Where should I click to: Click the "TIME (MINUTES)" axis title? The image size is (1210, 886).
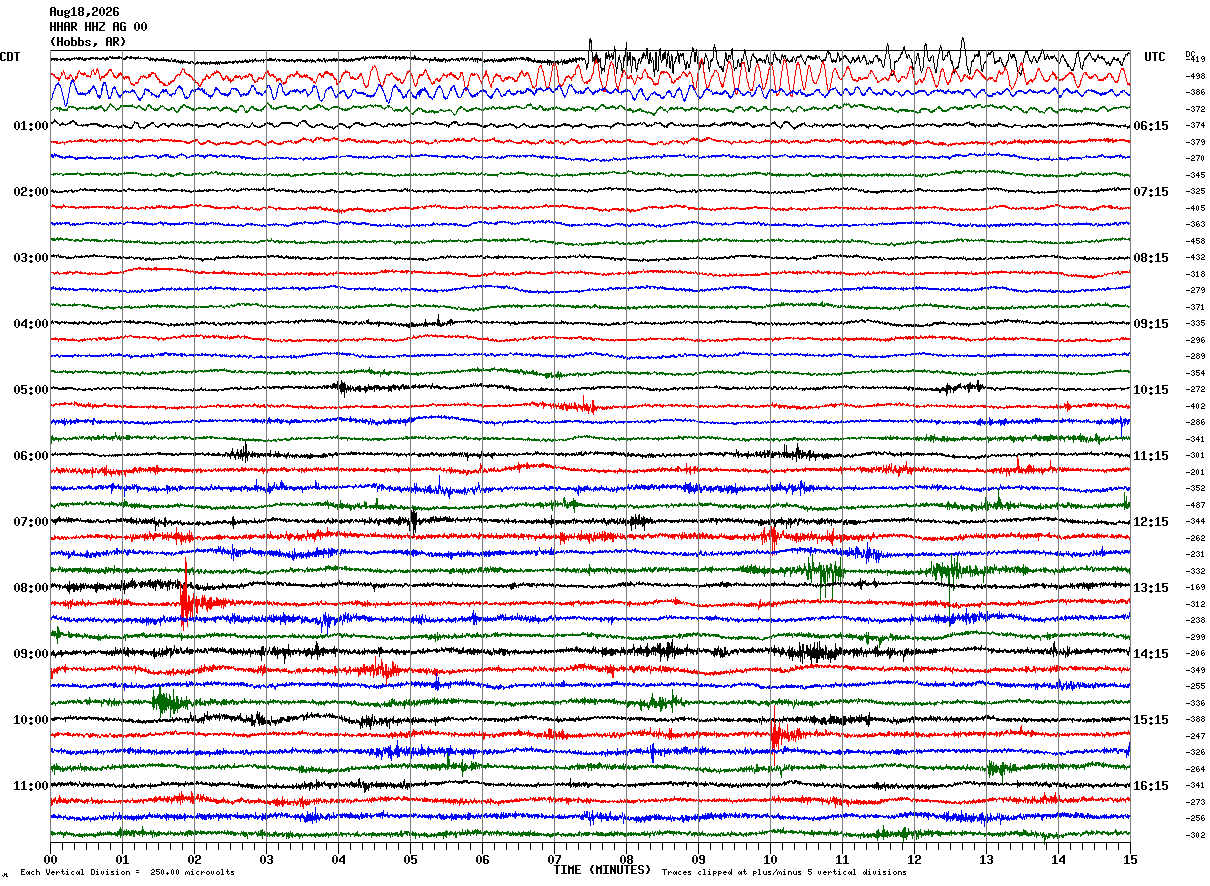(603, 870)
